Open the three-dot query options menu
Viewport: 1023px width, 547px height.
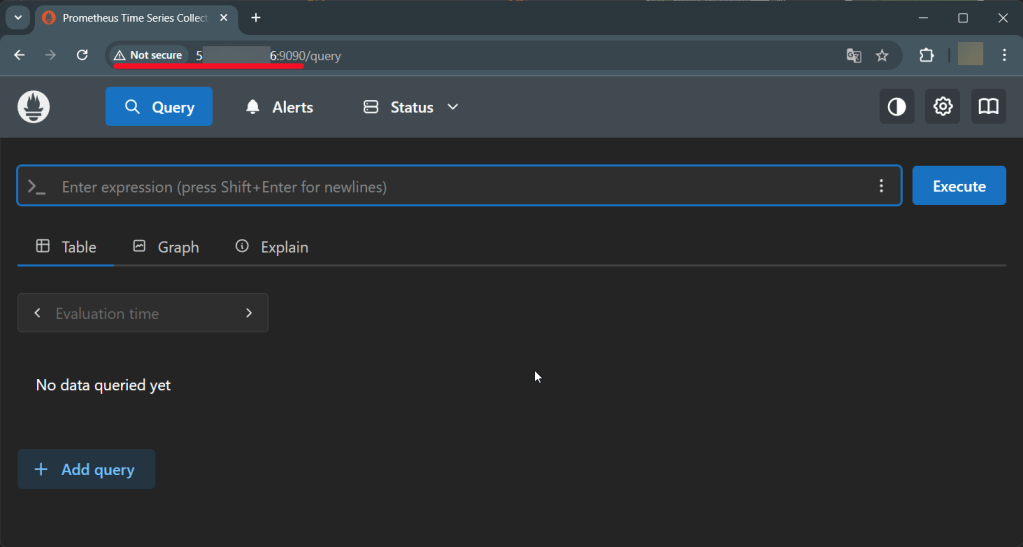(881, 186)
